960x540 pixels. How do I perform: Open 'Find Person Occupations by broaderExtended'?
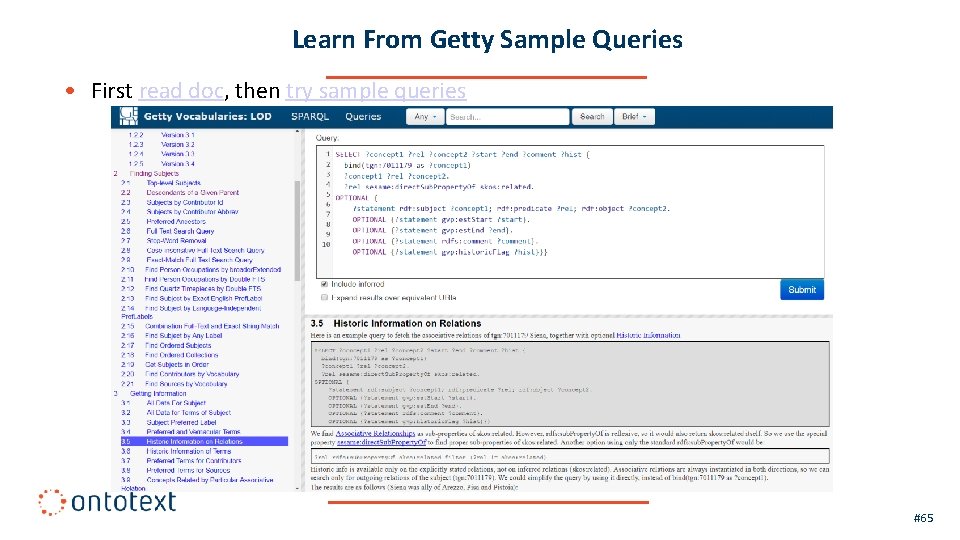click(213, 269)
